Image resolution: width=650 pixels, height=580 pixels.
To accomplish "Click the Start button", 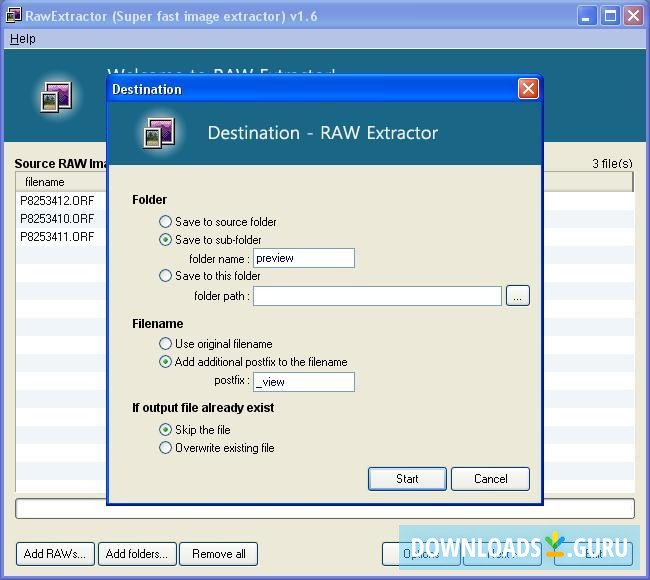I will click(407, 479).
